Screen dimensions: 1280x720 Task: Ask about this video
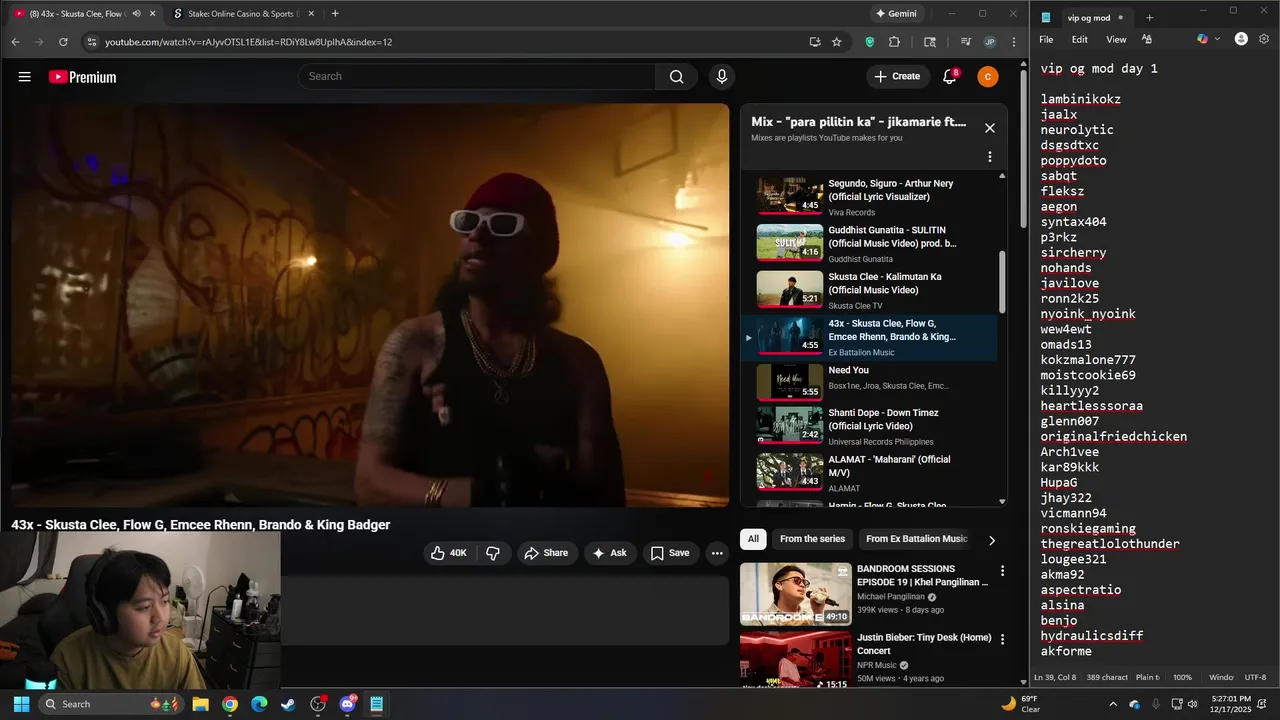tap(610, 553)
